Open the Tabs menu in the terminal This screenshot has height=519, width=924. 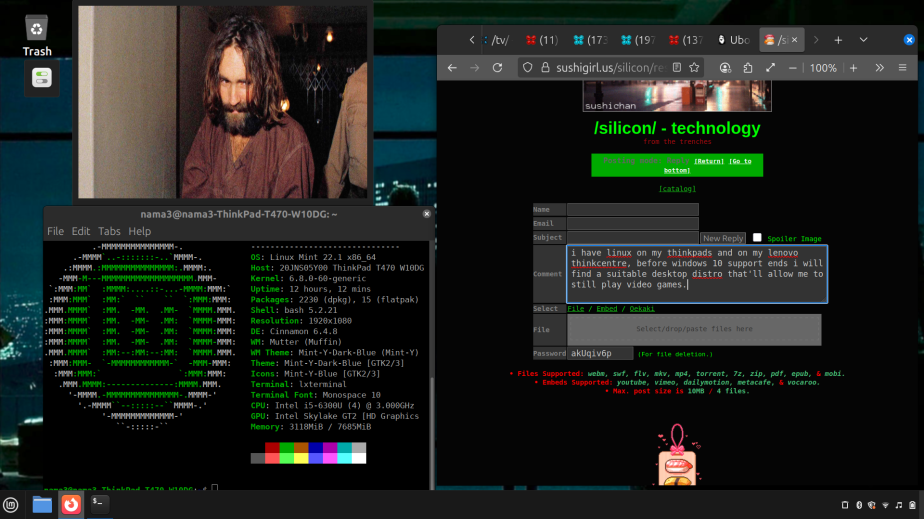109,231
